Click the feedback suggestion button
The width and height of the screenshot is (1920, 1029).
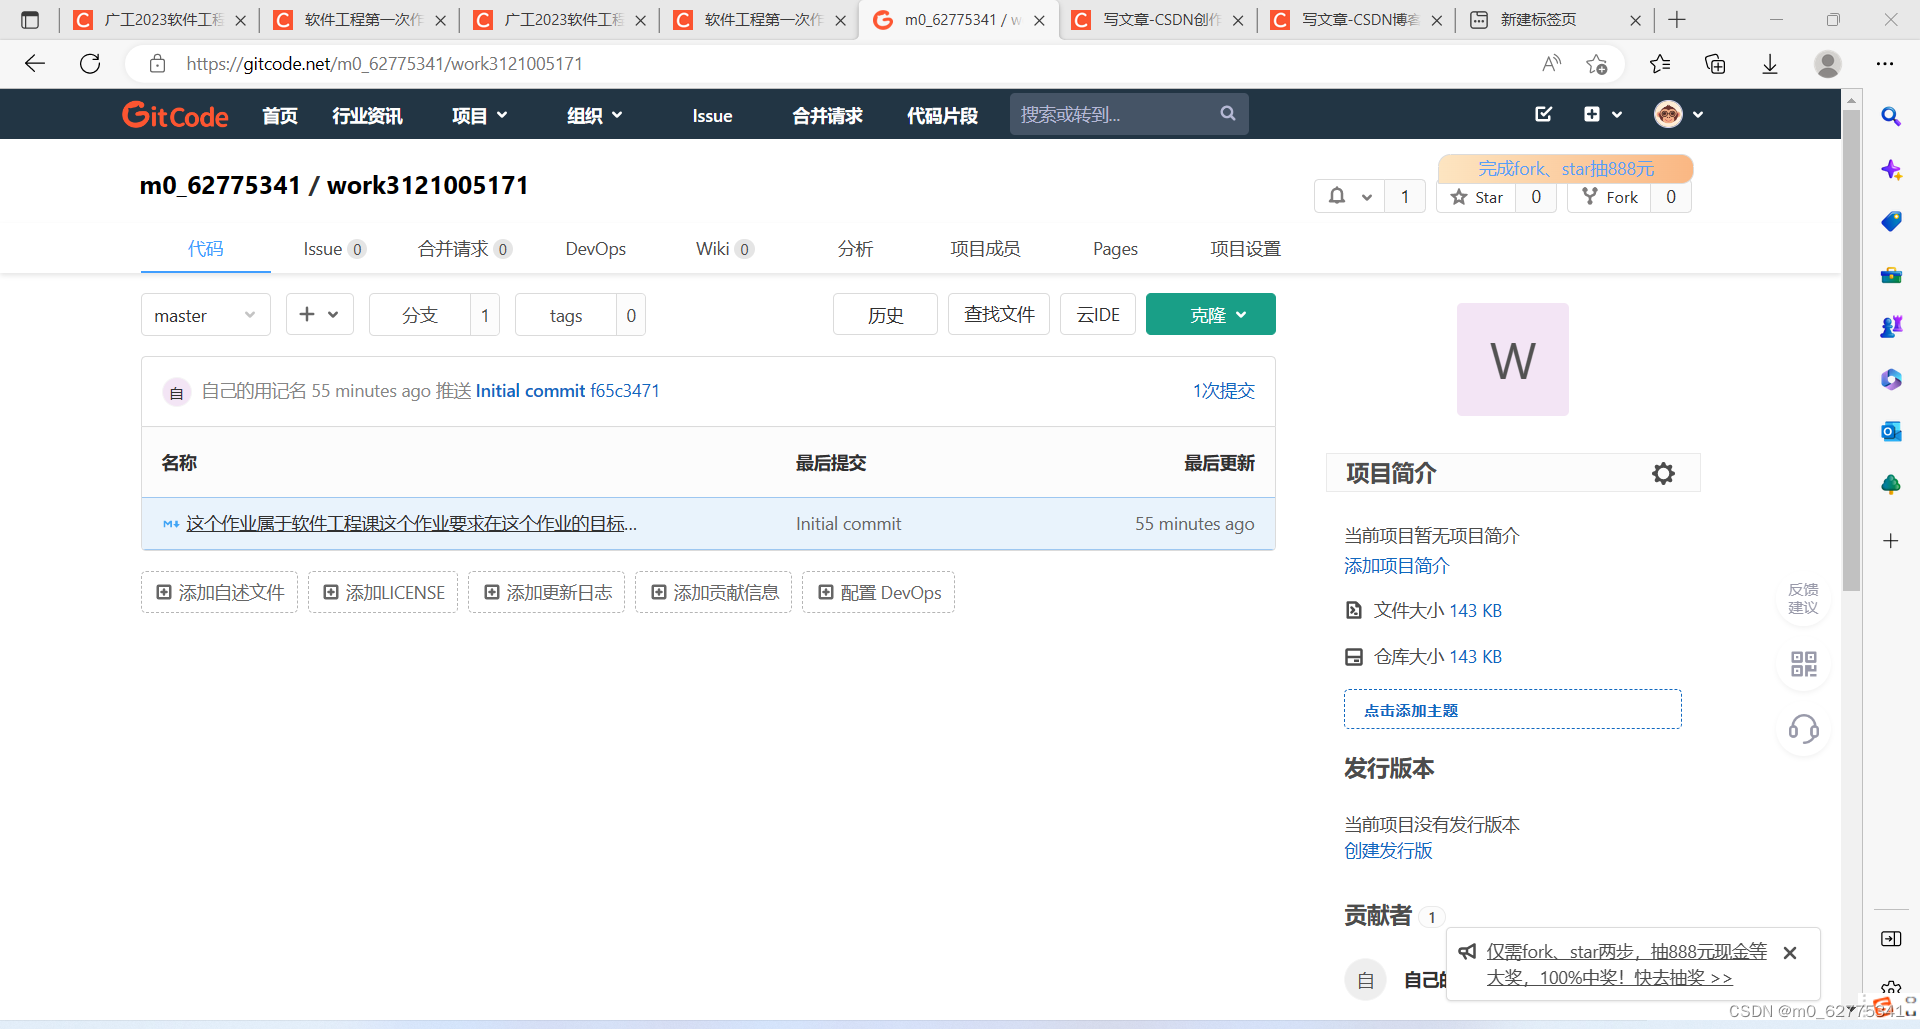coord(1803,598)
